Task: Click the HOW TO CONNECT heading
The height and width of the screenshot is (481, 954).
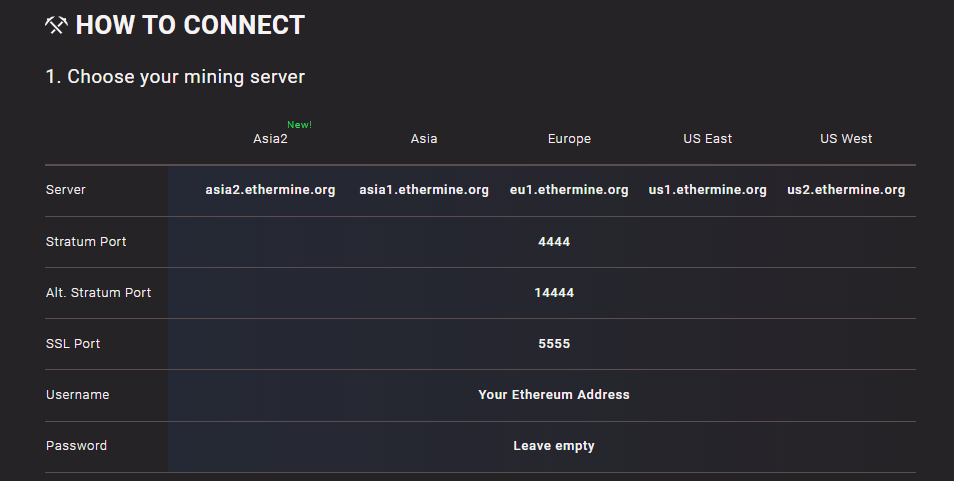Action: [x=190, y=26]
